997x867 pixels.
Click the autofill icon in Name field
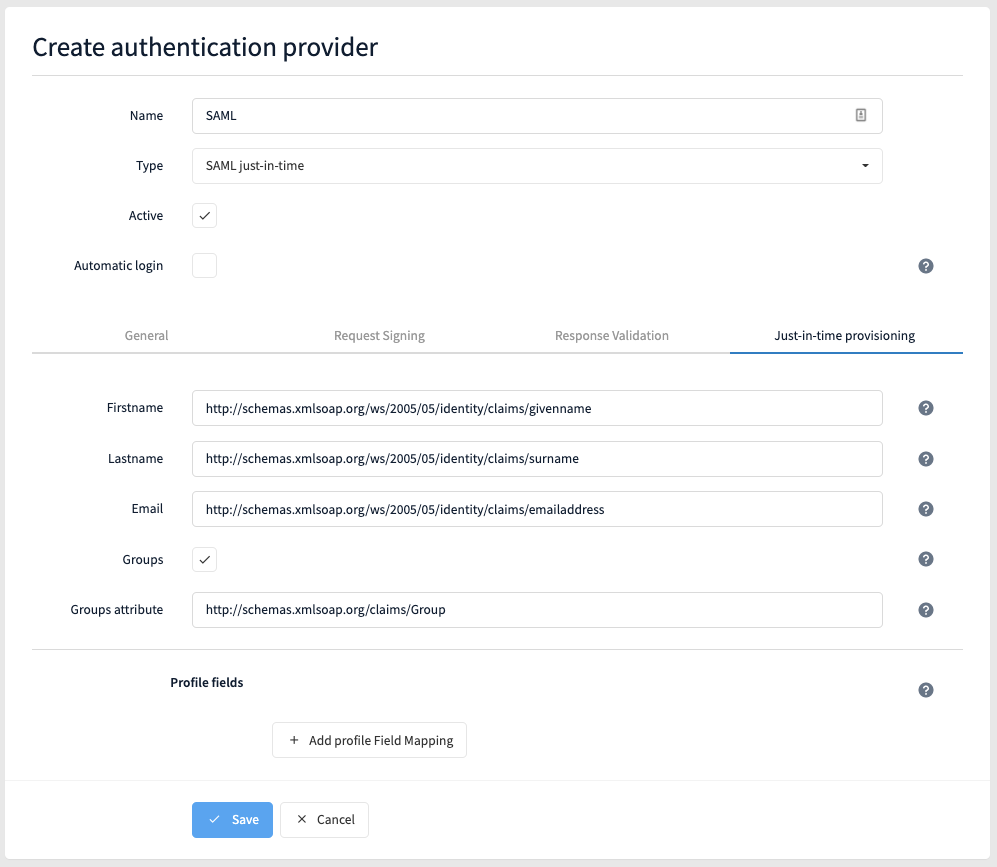pos(860,116)
